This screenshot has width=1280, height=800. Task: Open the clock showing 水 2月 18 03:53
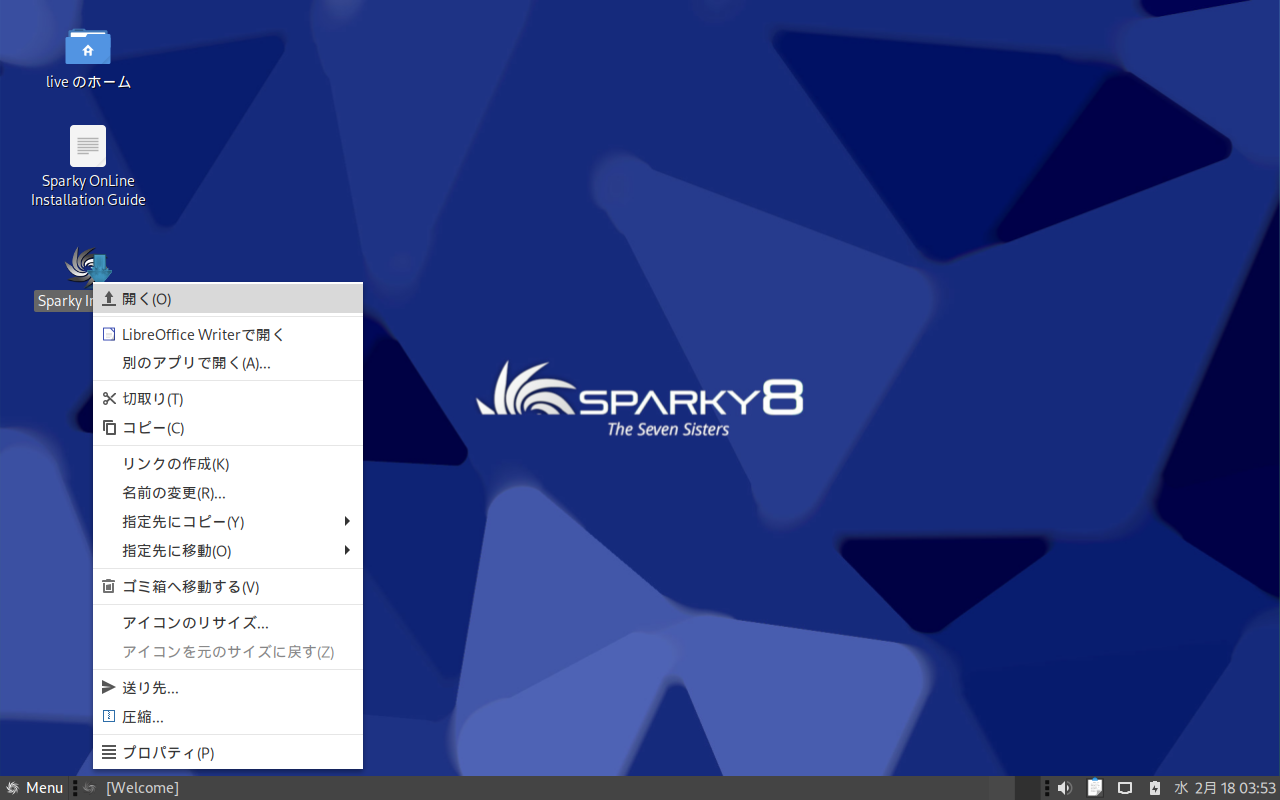pyautogui.click(x=1225, y=788)
